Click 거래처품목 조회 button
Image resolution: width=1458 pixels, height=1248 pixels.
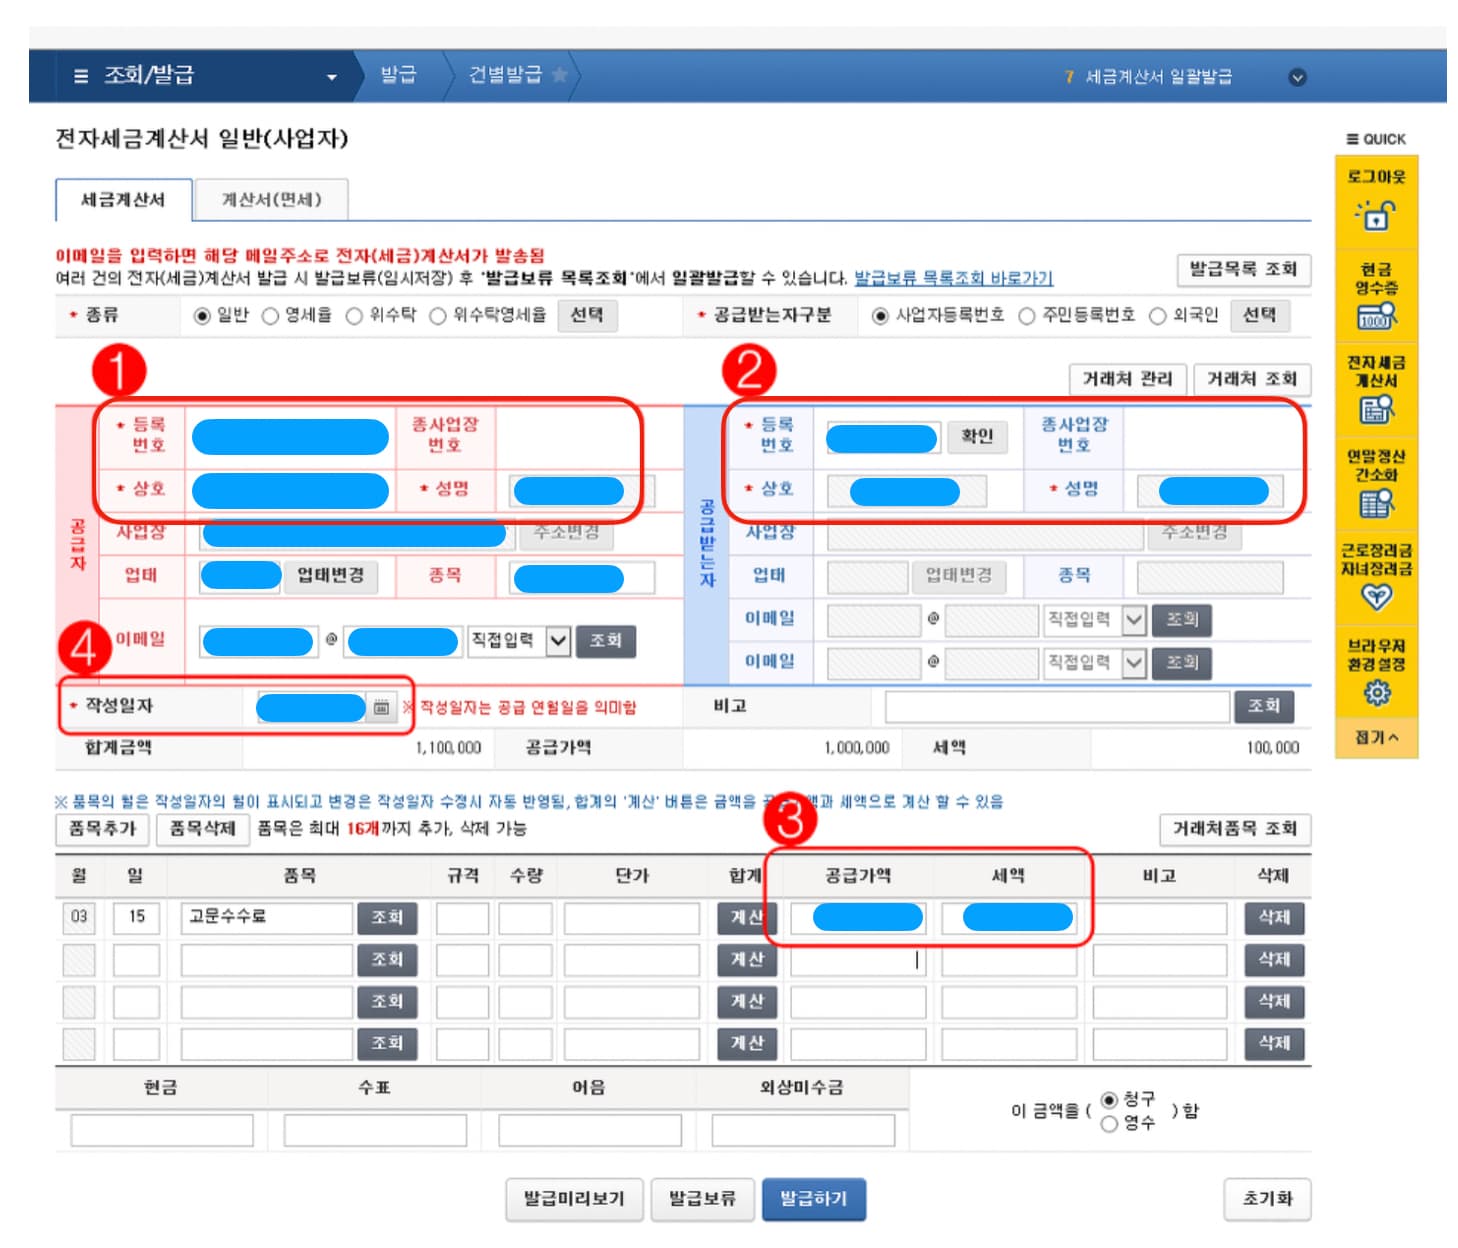coord(1235,829)
